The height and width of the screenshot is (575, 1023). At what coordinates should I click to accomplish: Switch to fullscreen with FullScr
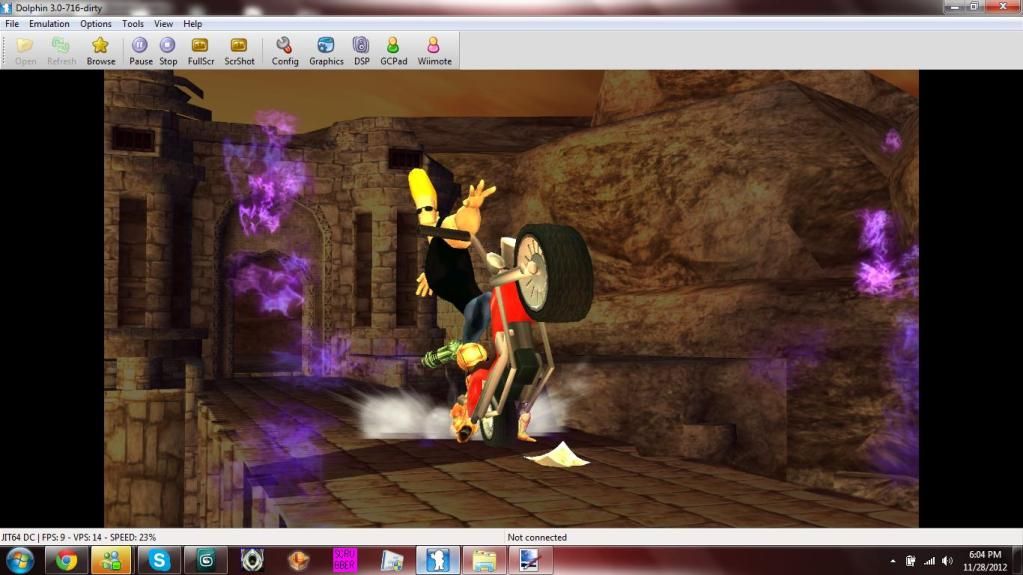[200, 51]
